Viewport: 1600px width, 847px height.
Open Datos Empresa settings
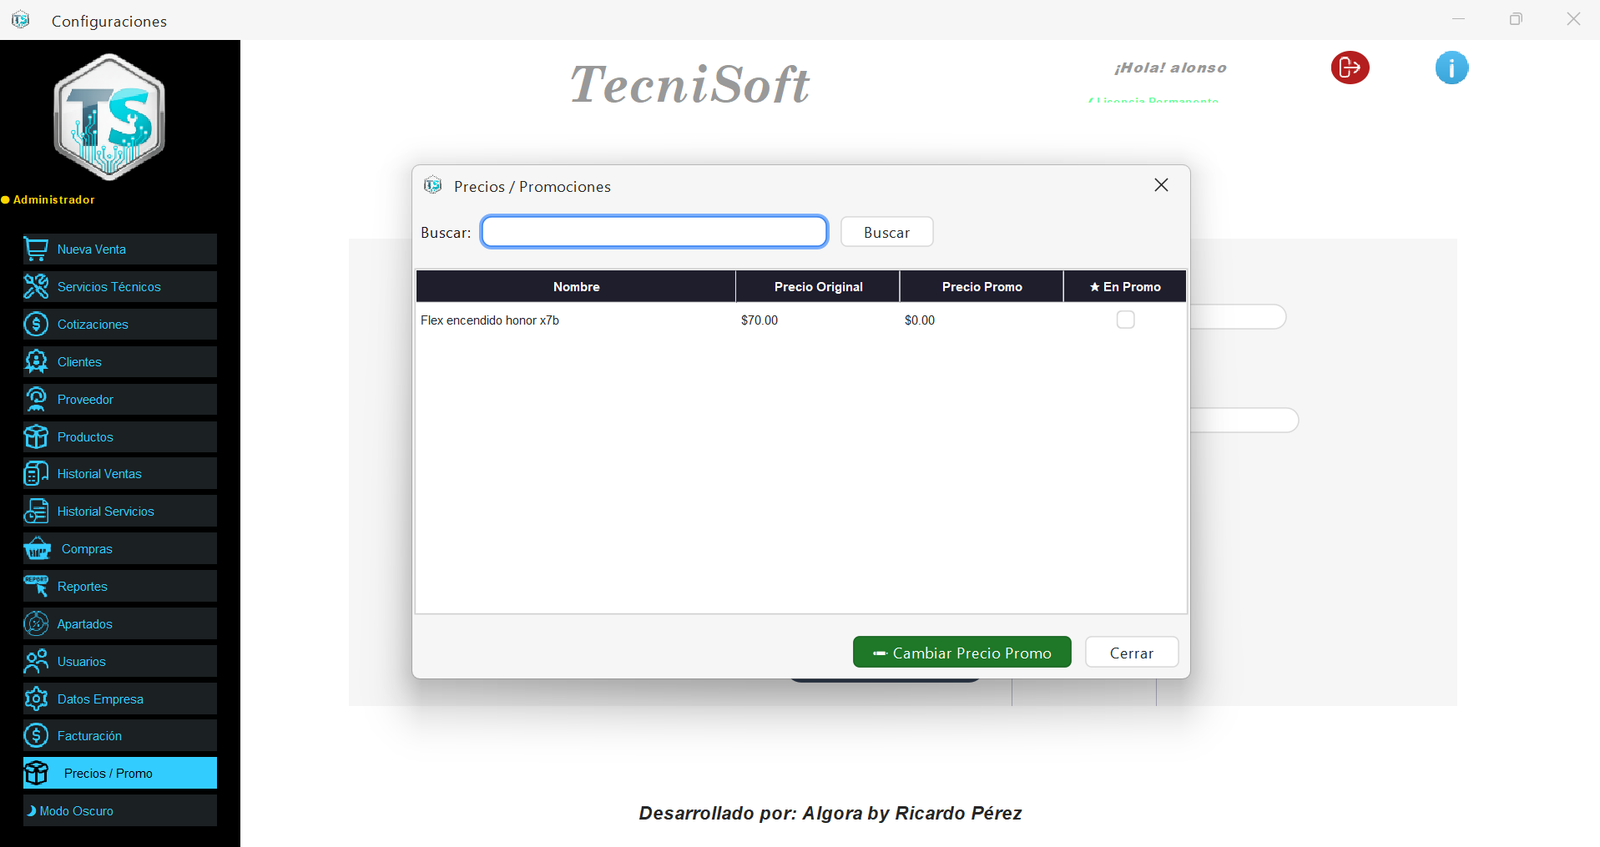[x=120, y=699]
